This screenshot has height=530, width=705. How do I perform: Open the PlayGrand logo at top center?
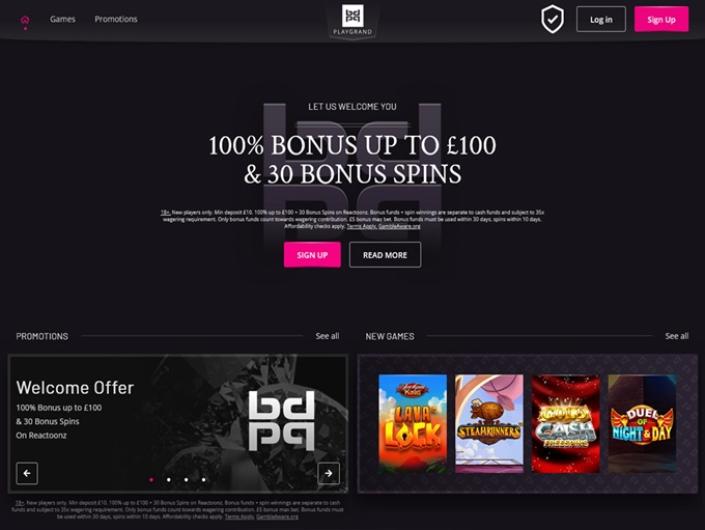tap(352, 21)
